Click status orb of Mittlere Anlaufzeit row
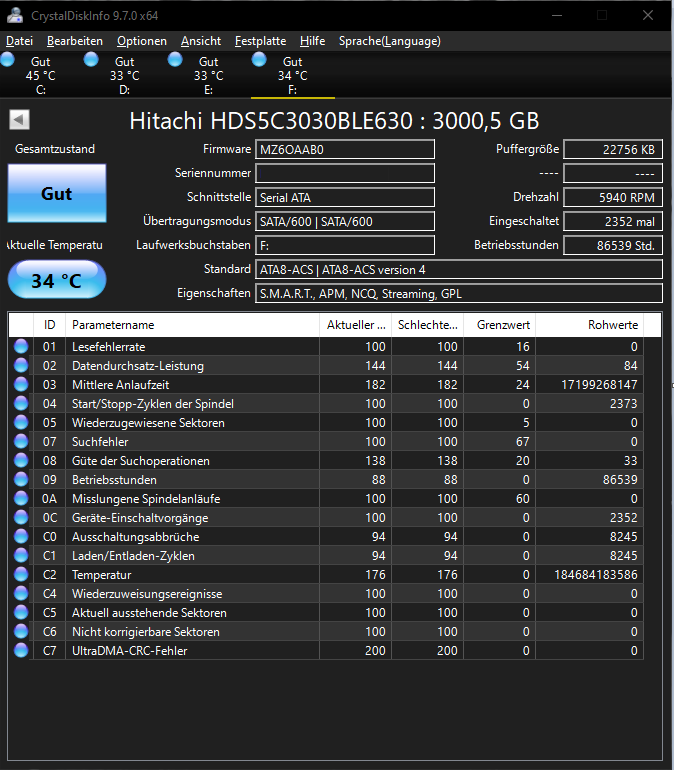This screenshot has height=770, width=674. (21, 384)
